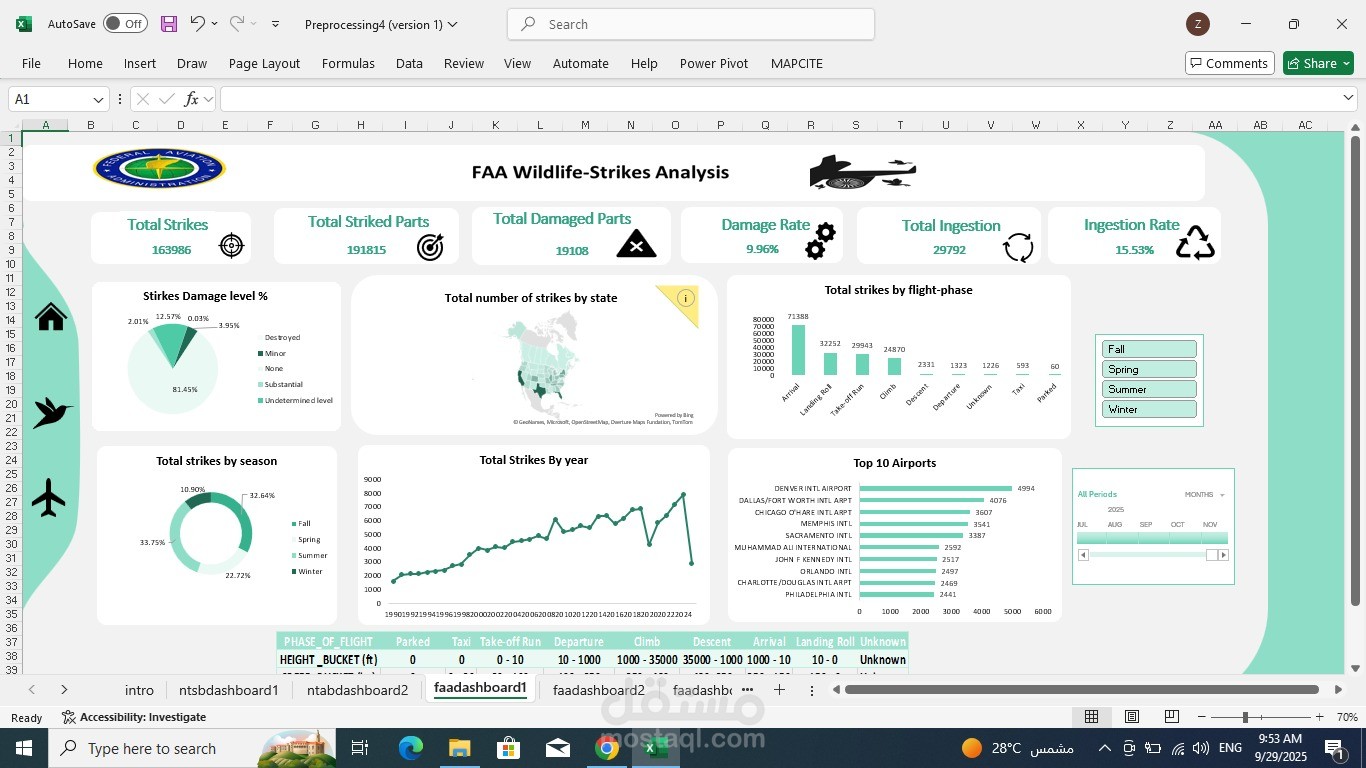This screenshot has width=1366, height=768.
Task: Open Google Chrome from the taskbar
Action: (x=607, y=748)
